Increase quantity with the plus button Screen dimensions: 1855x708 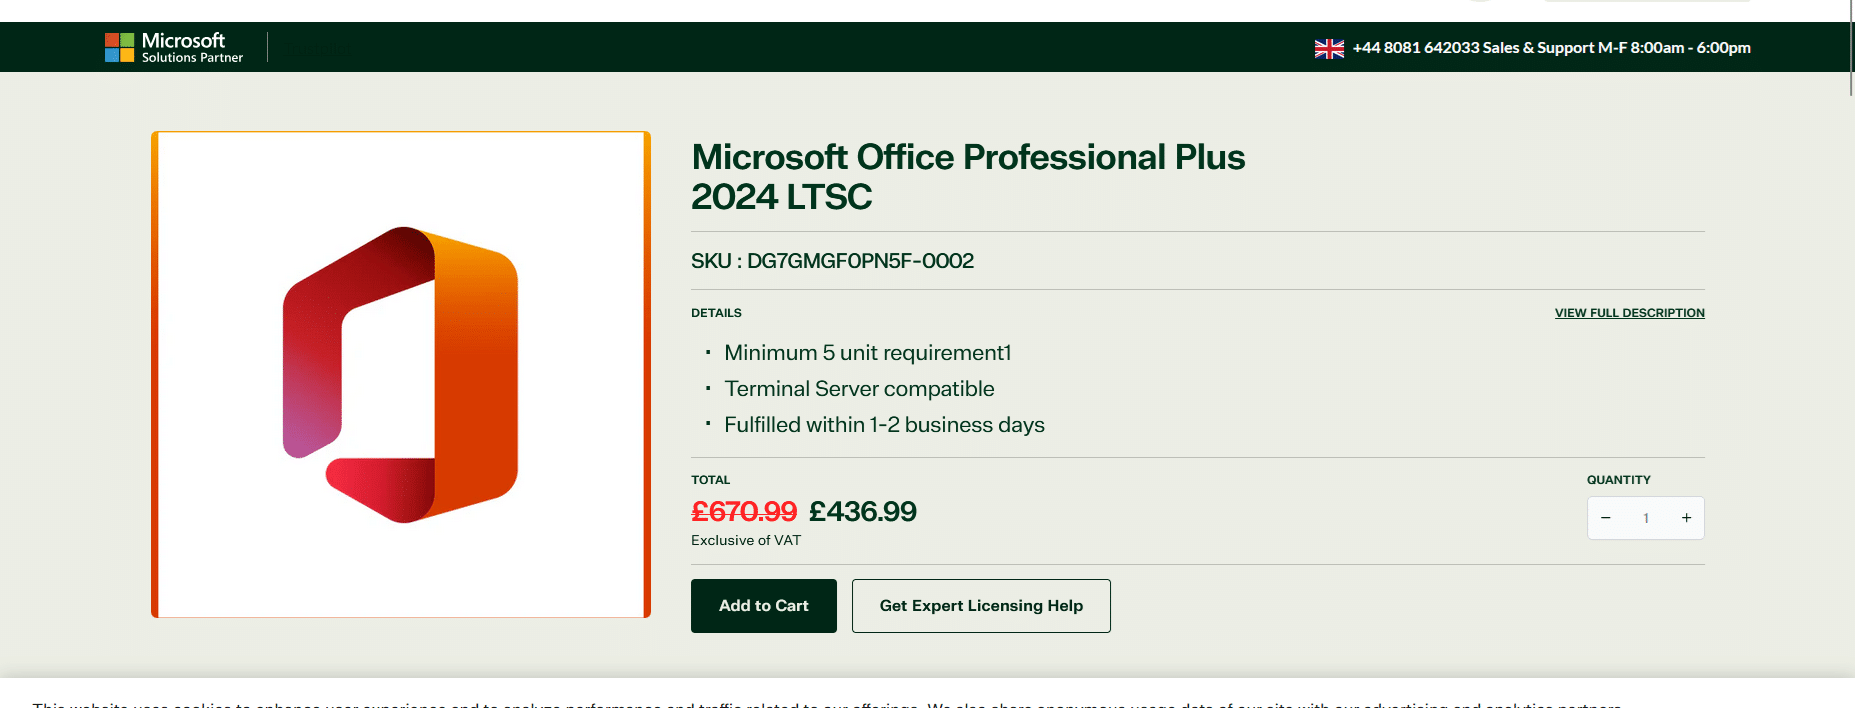pos(1686,518)
